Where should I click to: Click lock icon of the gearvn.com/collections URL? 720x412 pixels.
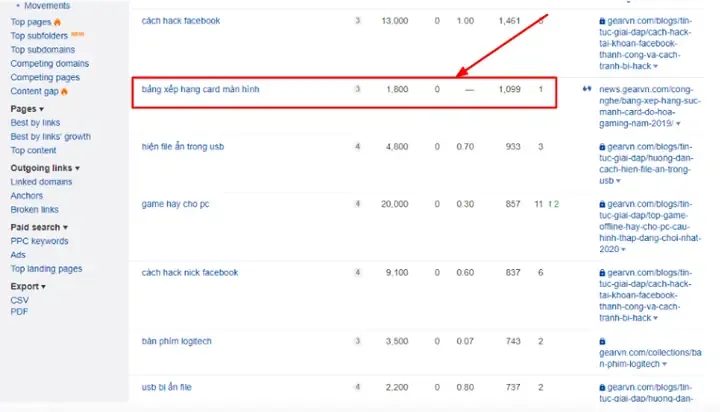click(602, 341)
